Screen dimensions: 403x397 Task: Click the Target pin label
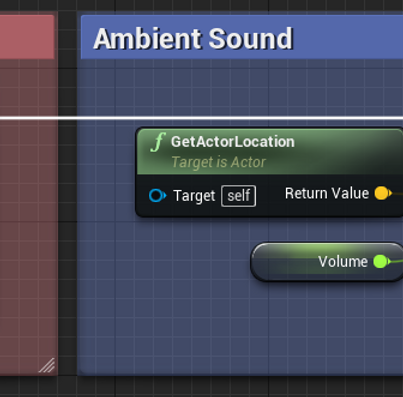[194, 196]
